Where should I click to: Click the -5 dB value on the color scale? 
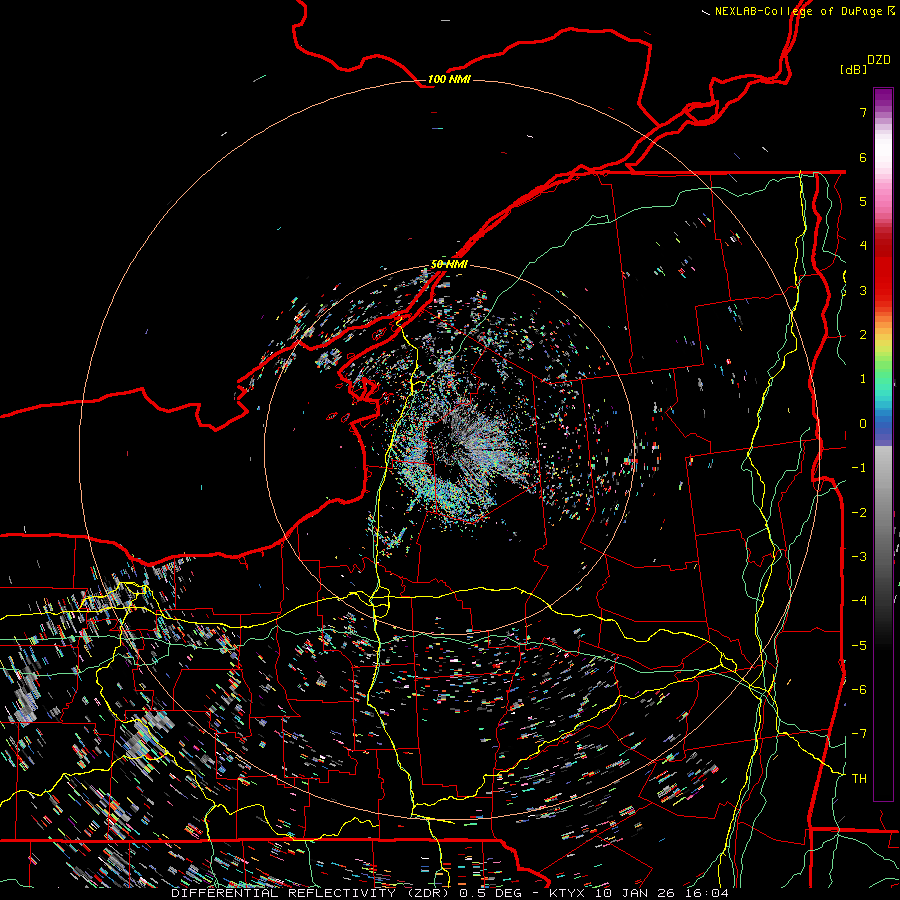click(x=859, y=646)
